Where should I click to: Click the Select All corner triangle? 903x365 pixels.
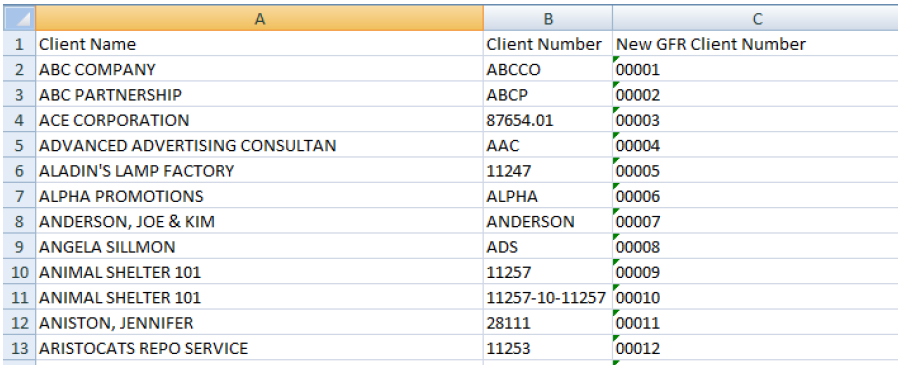(x=19, y=18)
